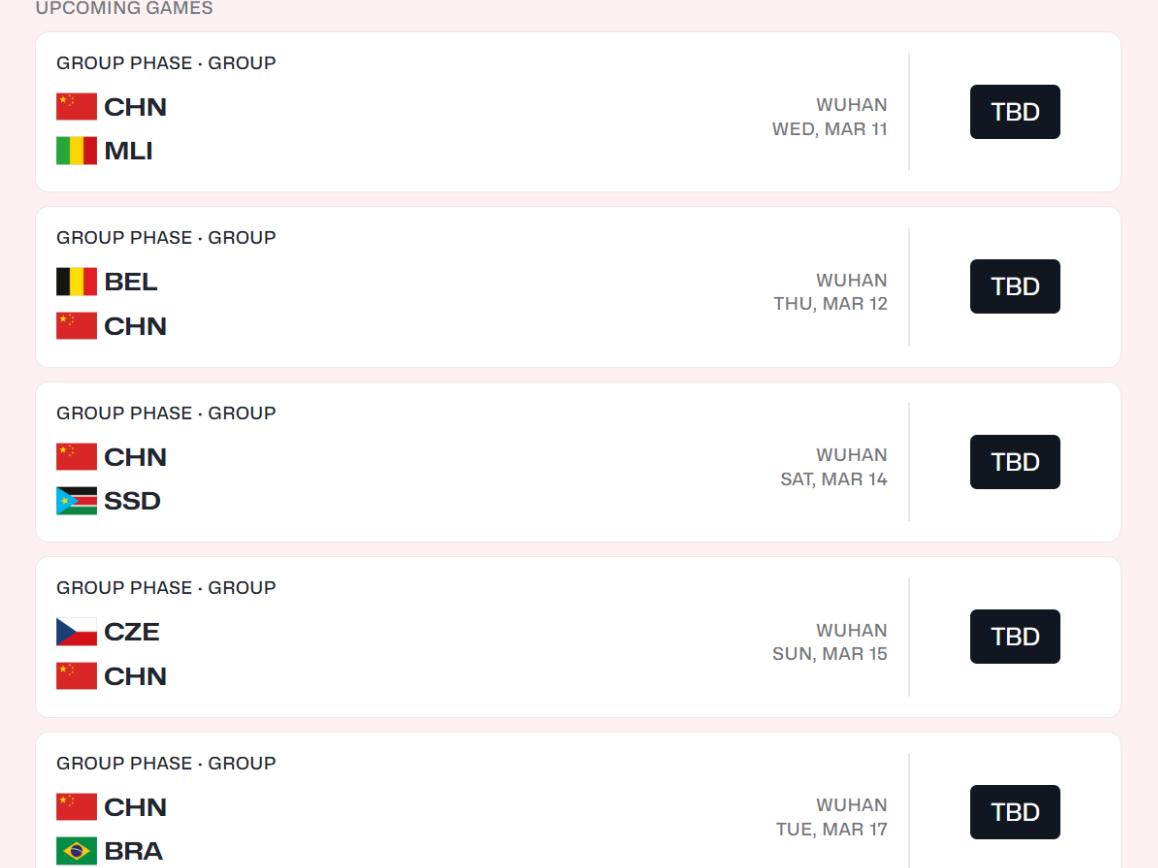Click the Brazil flag icon
The height and width of the screenshot is (868, 1158).
pos(76,851)
